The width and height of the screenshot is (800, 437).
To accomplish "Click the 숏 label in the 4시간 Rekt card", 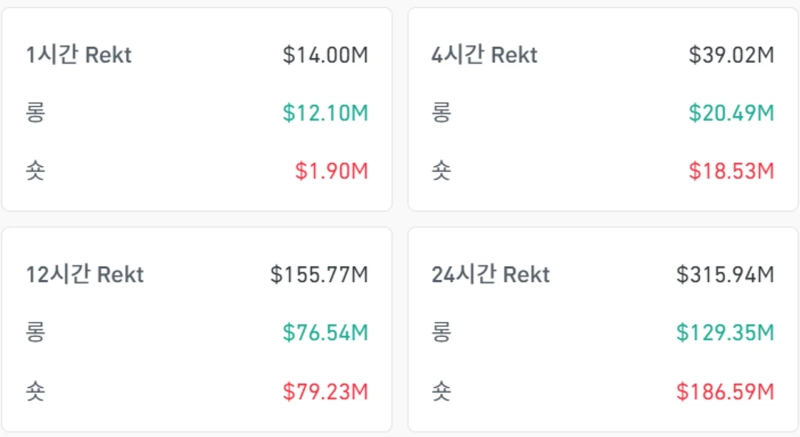I will tap(441, 171).
